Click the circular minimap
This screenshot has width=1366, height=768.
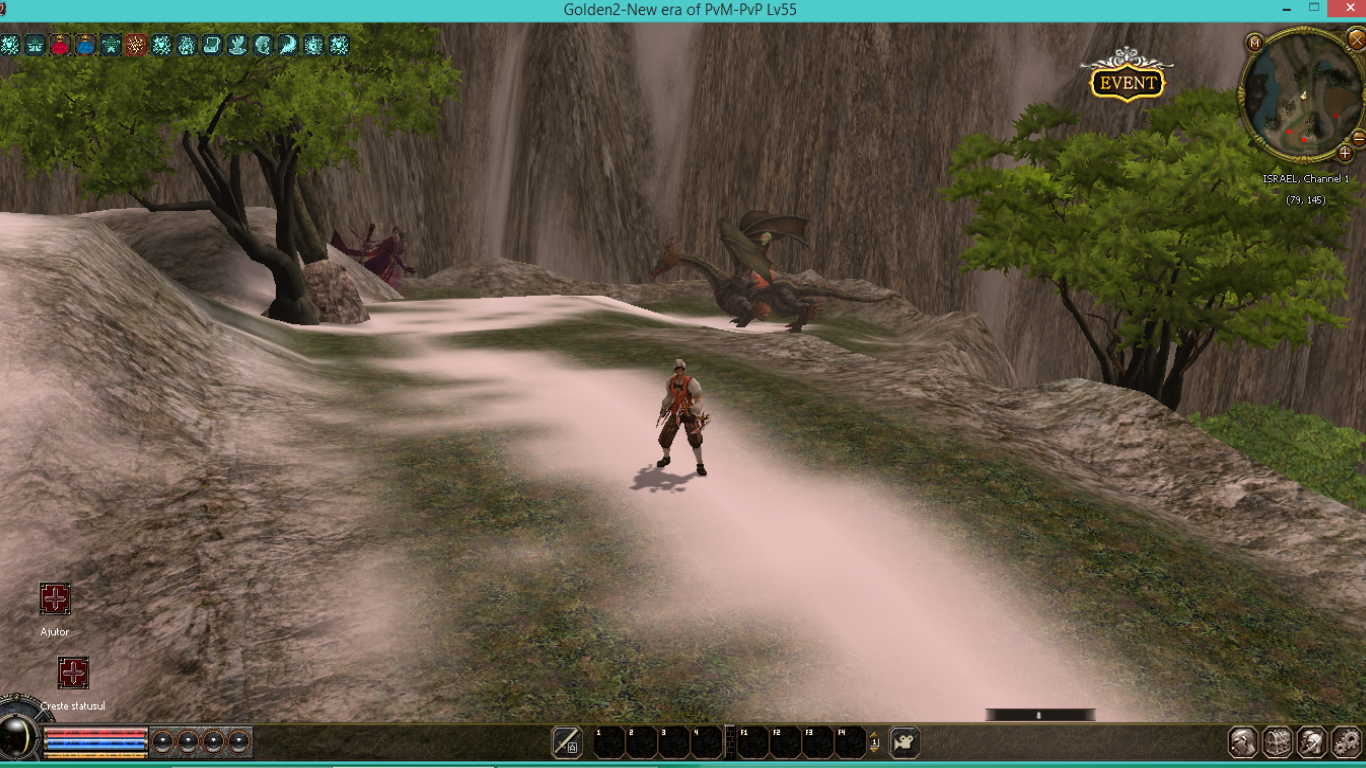pos(1302,97)
